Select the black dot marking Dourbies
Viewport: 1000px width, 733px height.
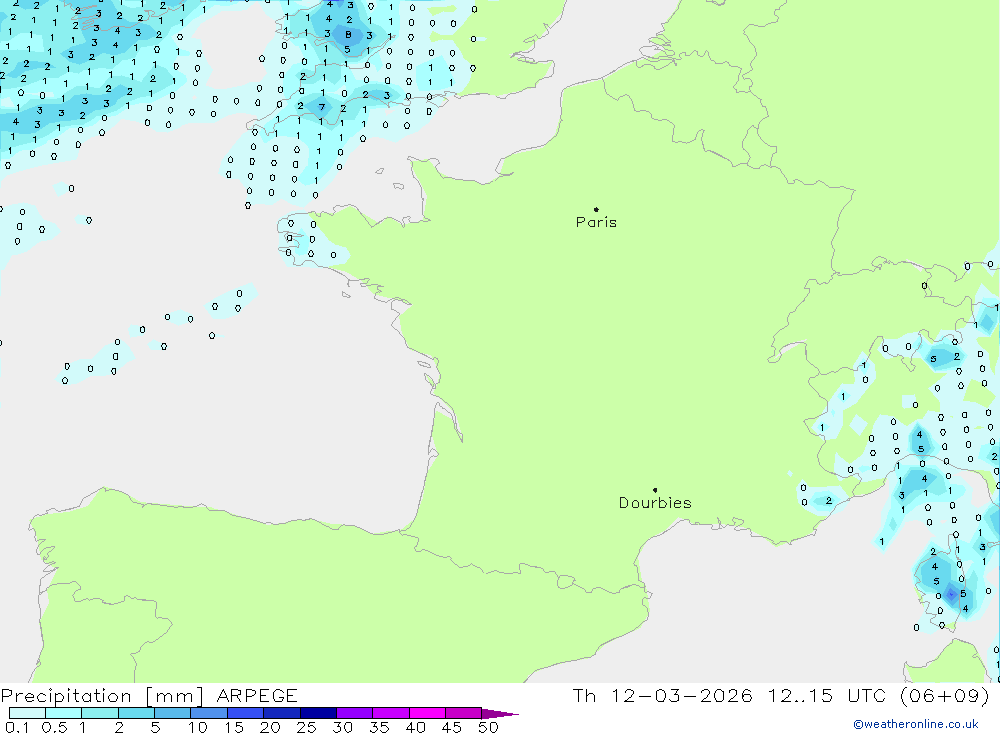(655, 490)
